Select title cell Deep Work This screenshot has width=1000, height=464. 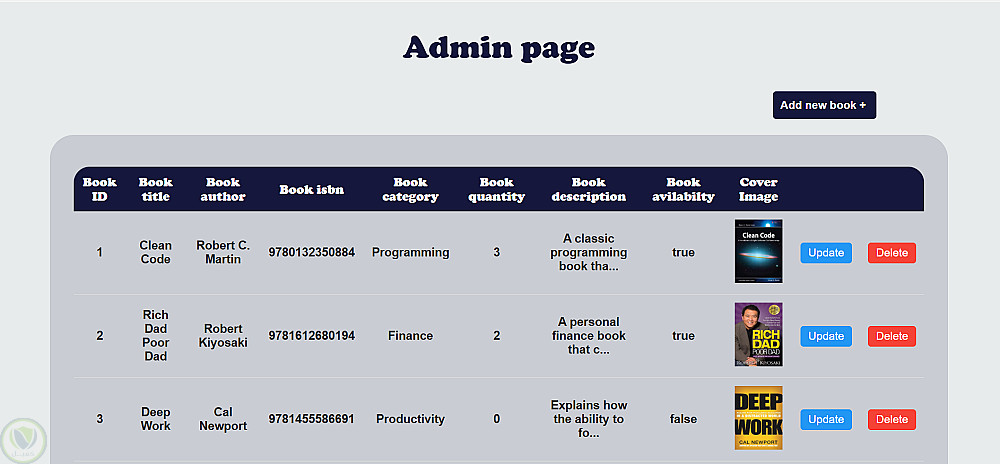point(156,419)
